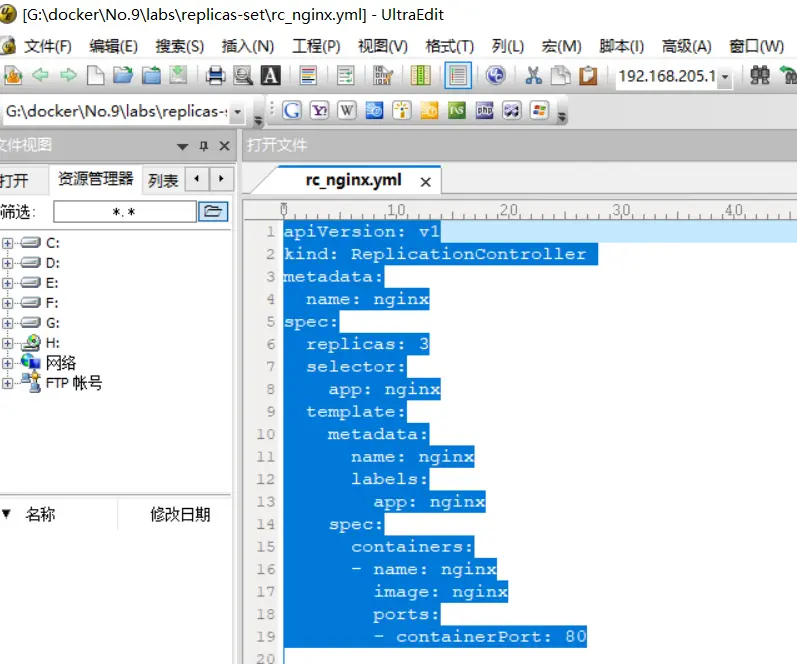
Task: Expand the H: drive node
Action: click(x=7, y=343)
